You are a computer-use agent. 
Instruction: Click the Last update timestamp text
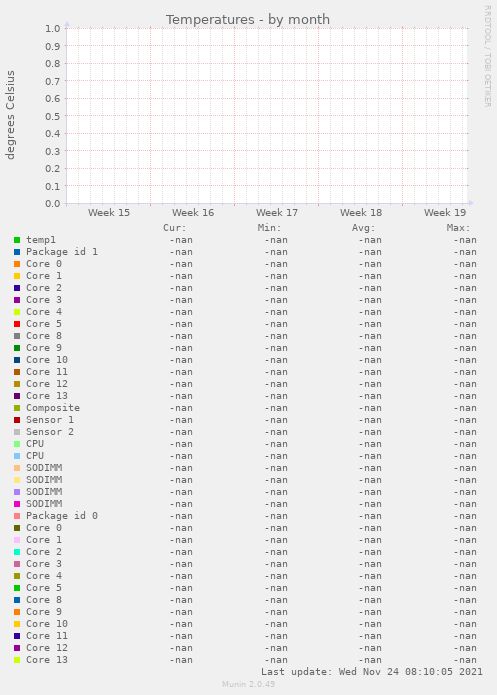(372, 672)
